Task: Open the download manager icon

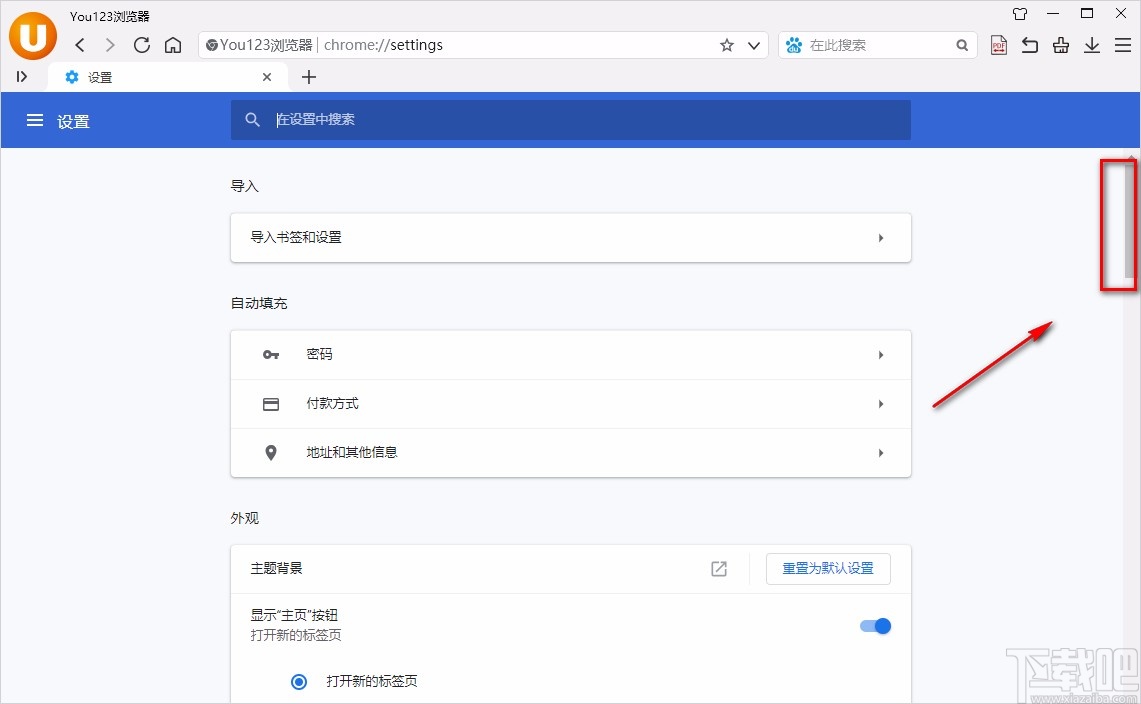Action: 1092,45
